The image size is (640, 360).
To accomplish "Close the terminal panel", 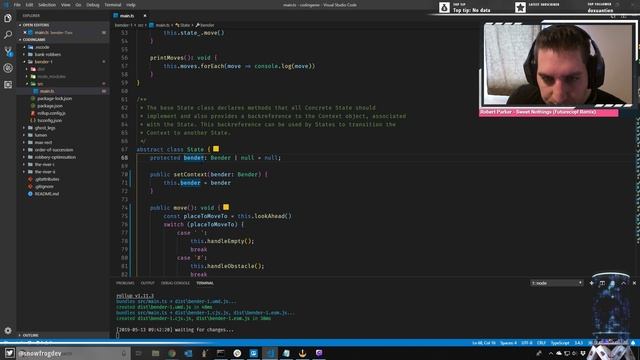I will (634, 283).
